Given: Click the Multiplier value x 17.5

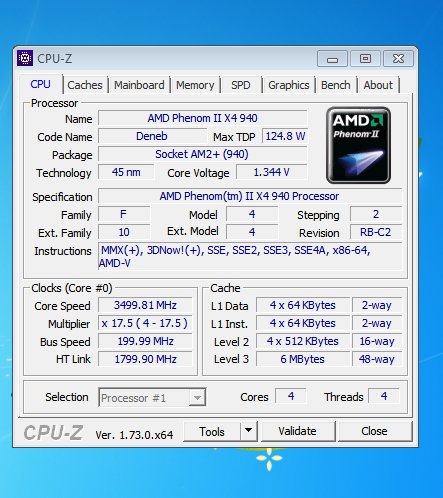Looking at the screenshot, I should pos(145,323).
